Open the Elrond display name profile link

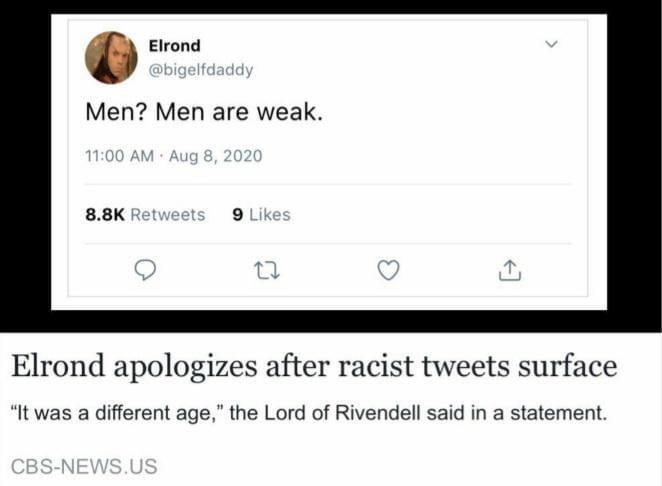coord(174,46)
